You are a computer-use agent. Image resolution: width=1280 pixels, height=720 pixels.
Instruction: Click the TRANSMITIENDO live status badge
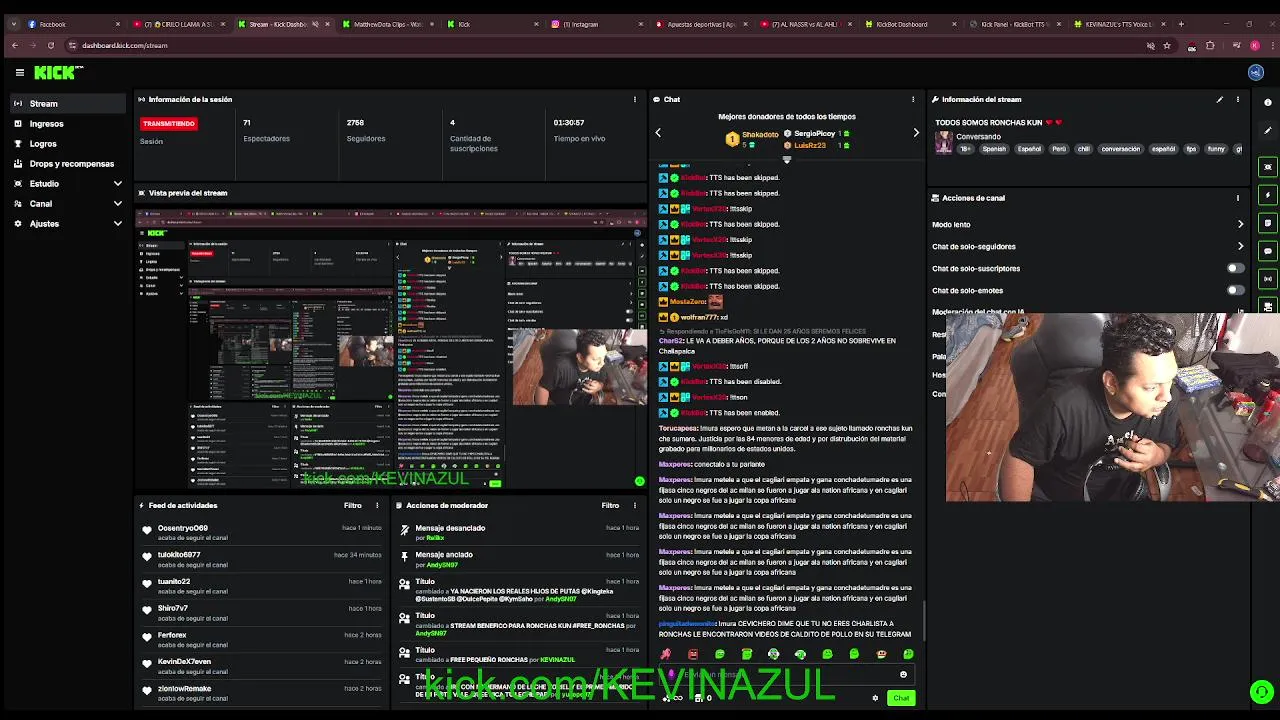coord(168,123)
